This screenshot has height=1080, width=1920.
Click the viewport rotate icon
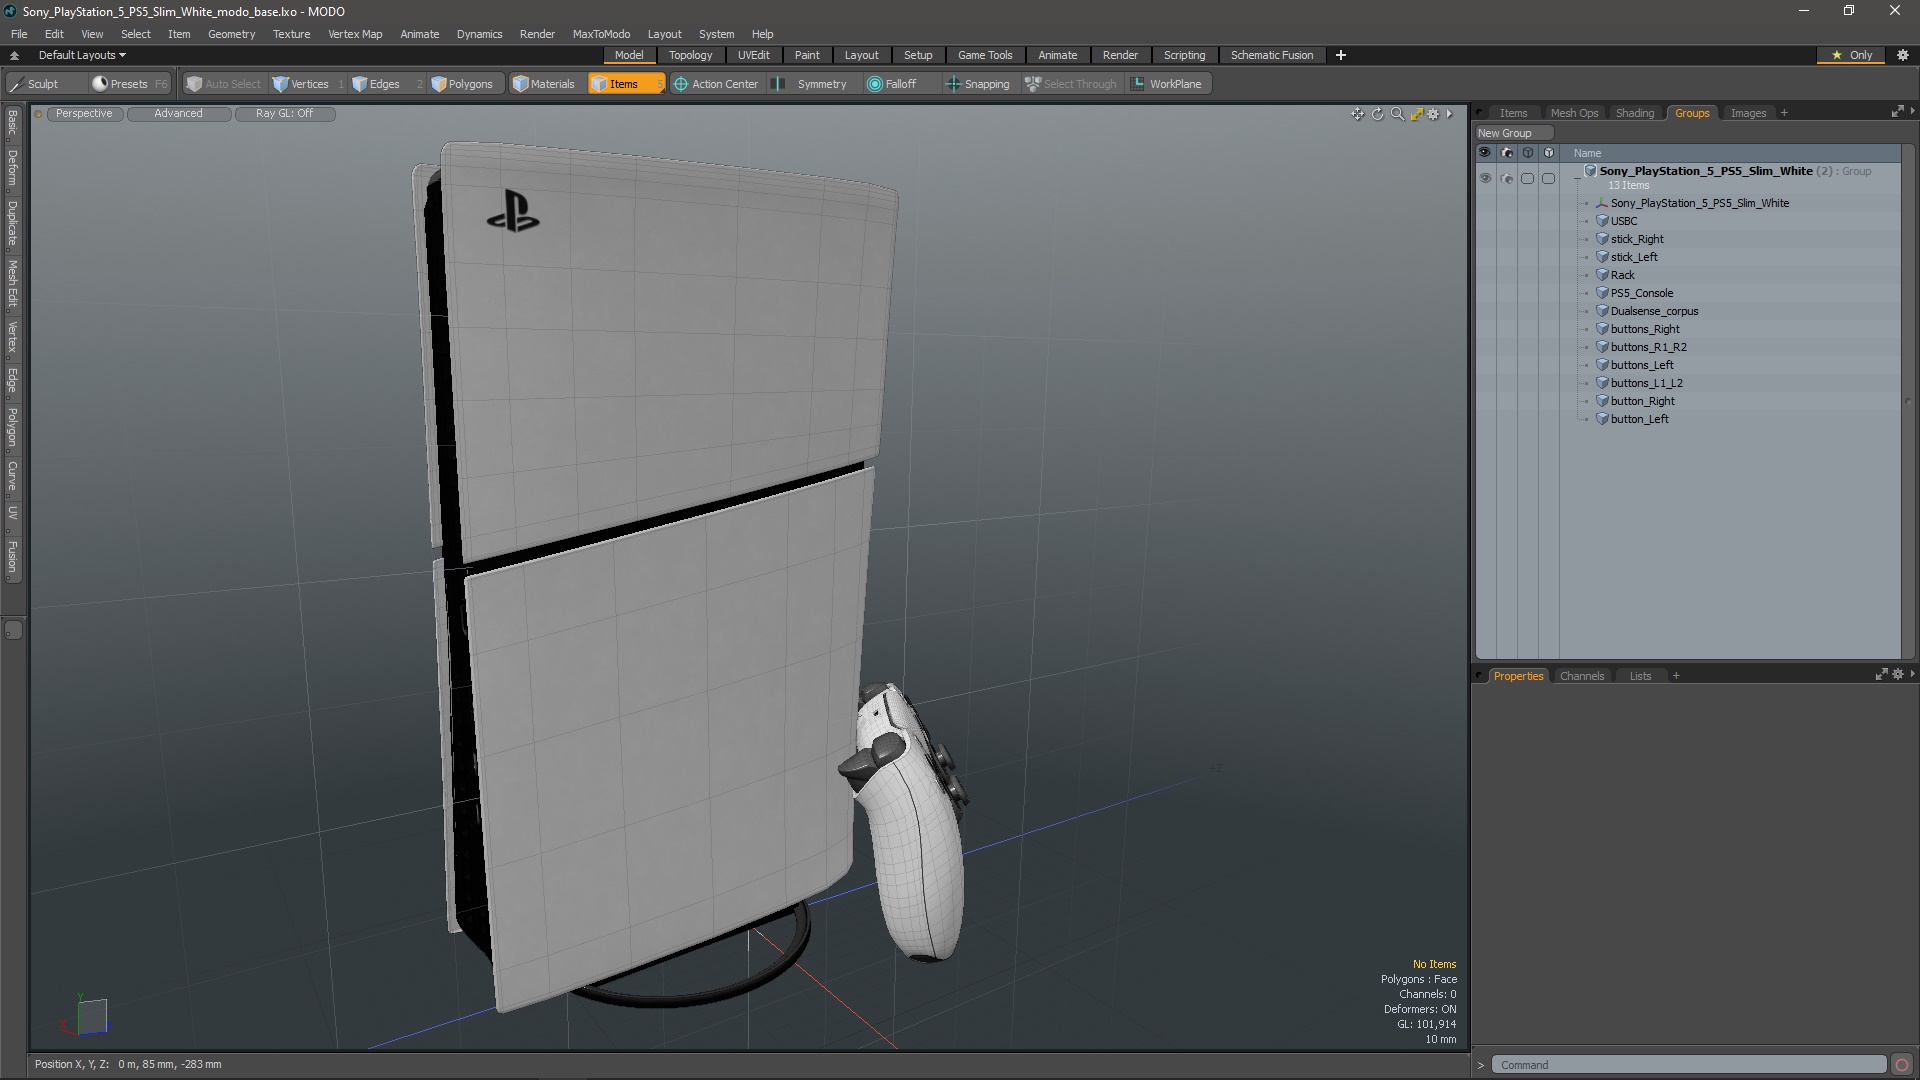(x=1377, y=114)
